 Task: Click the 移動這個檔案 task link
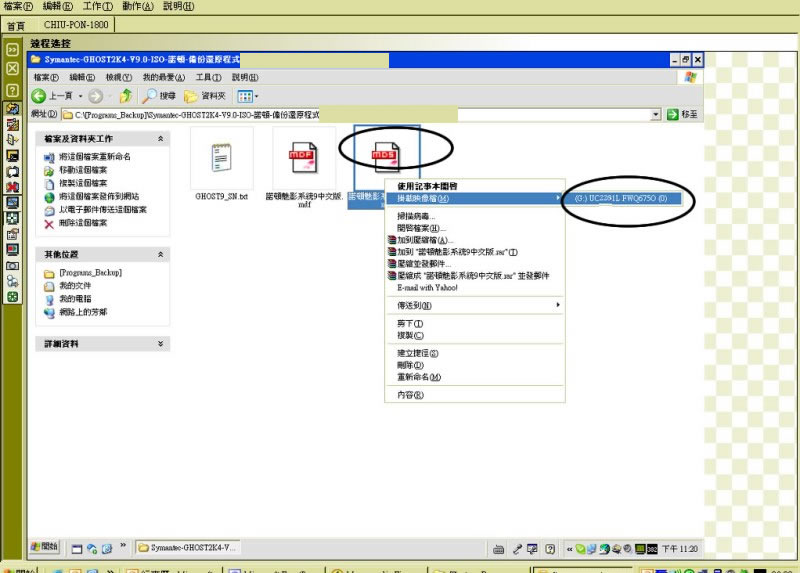pyautogui.click(x=83, y=170)
